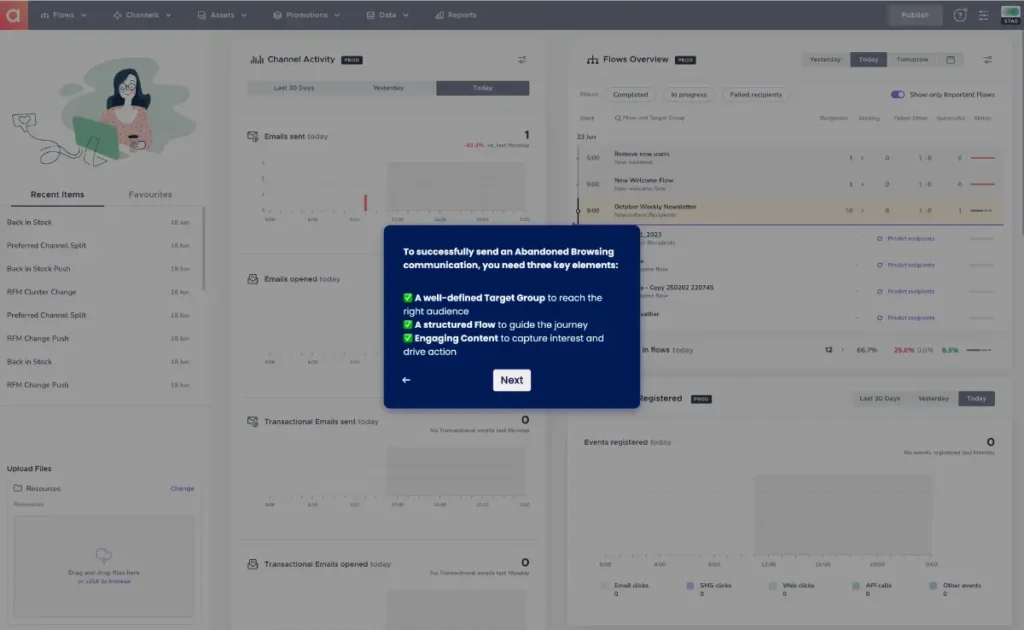Viewport: 1024px width, 630px height.
Task: Expand the Promotions dropdown
Action: tap(306, 14)
